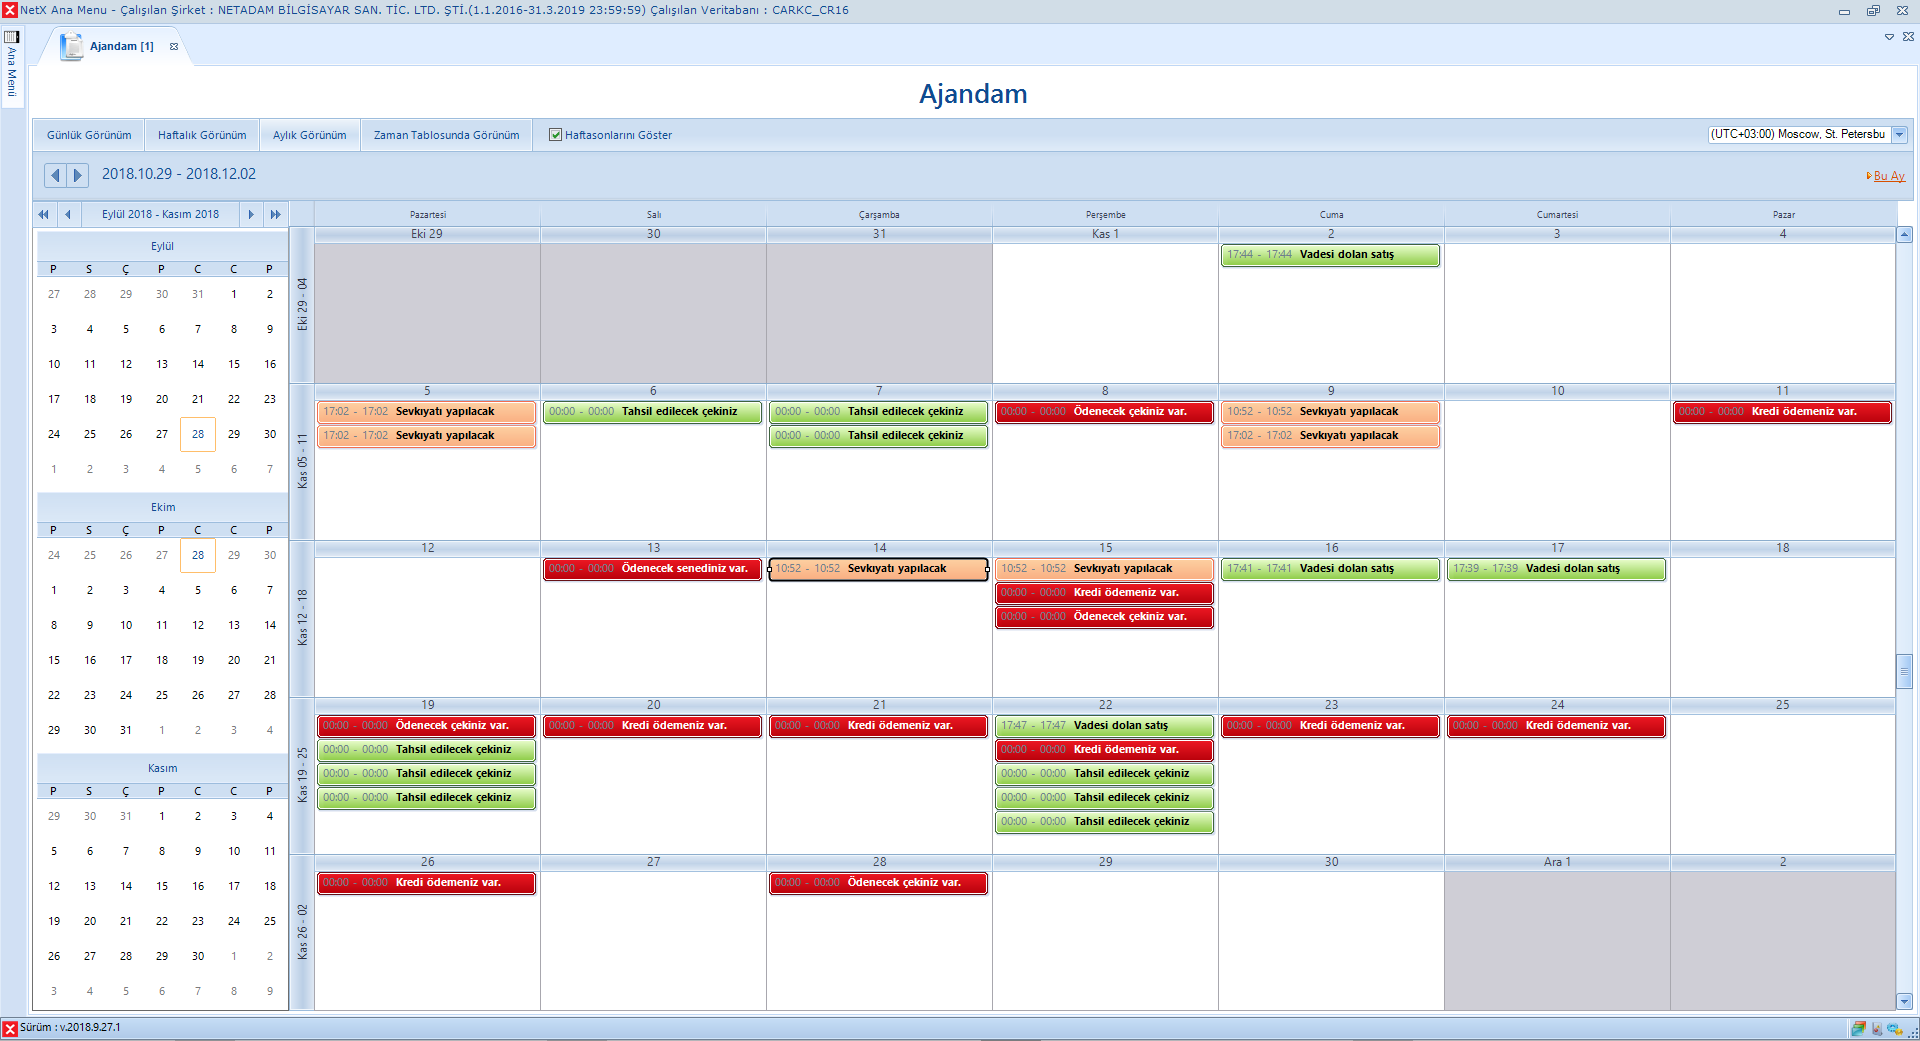1920x1041 pixels.
Task: Open the UTC+03:00 time zone dropdown
Action: (x=1899, y=134)
